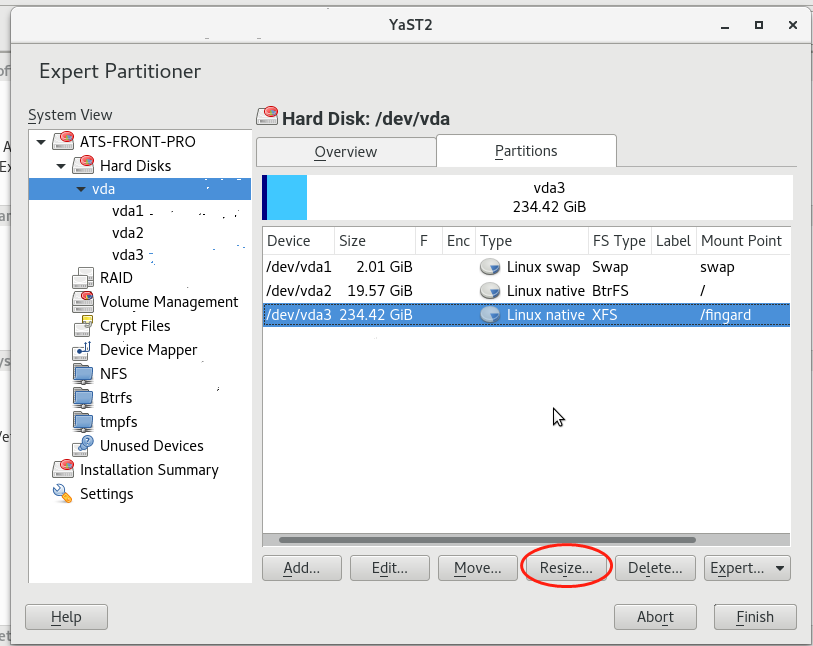Click the Delete... button
The image size is (813, 646).
coord(655,568)
